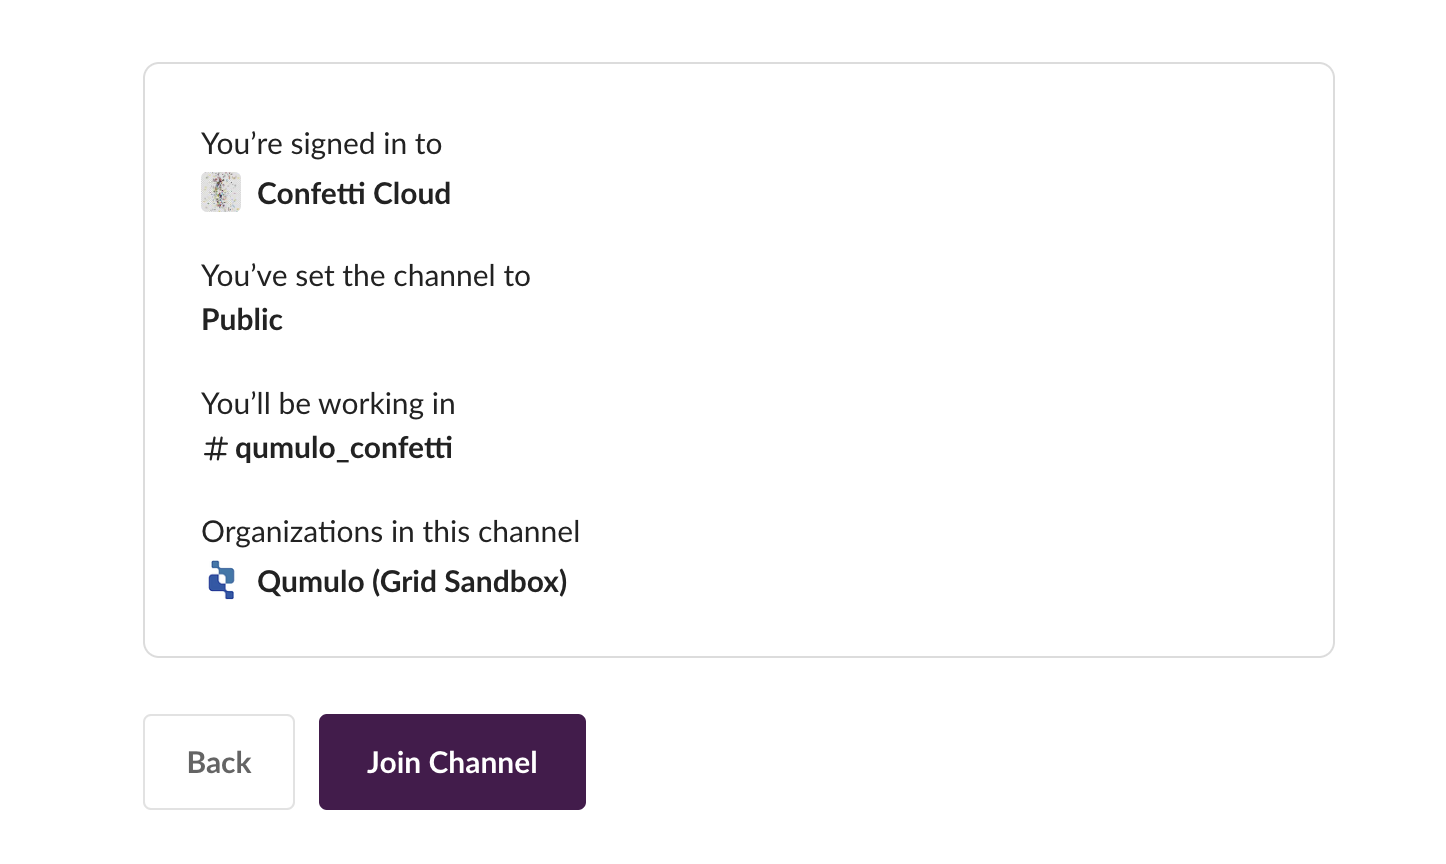Click the Public channel visibility label
Viewport: 1446px width, 864px height.
[x=242, y=320]
